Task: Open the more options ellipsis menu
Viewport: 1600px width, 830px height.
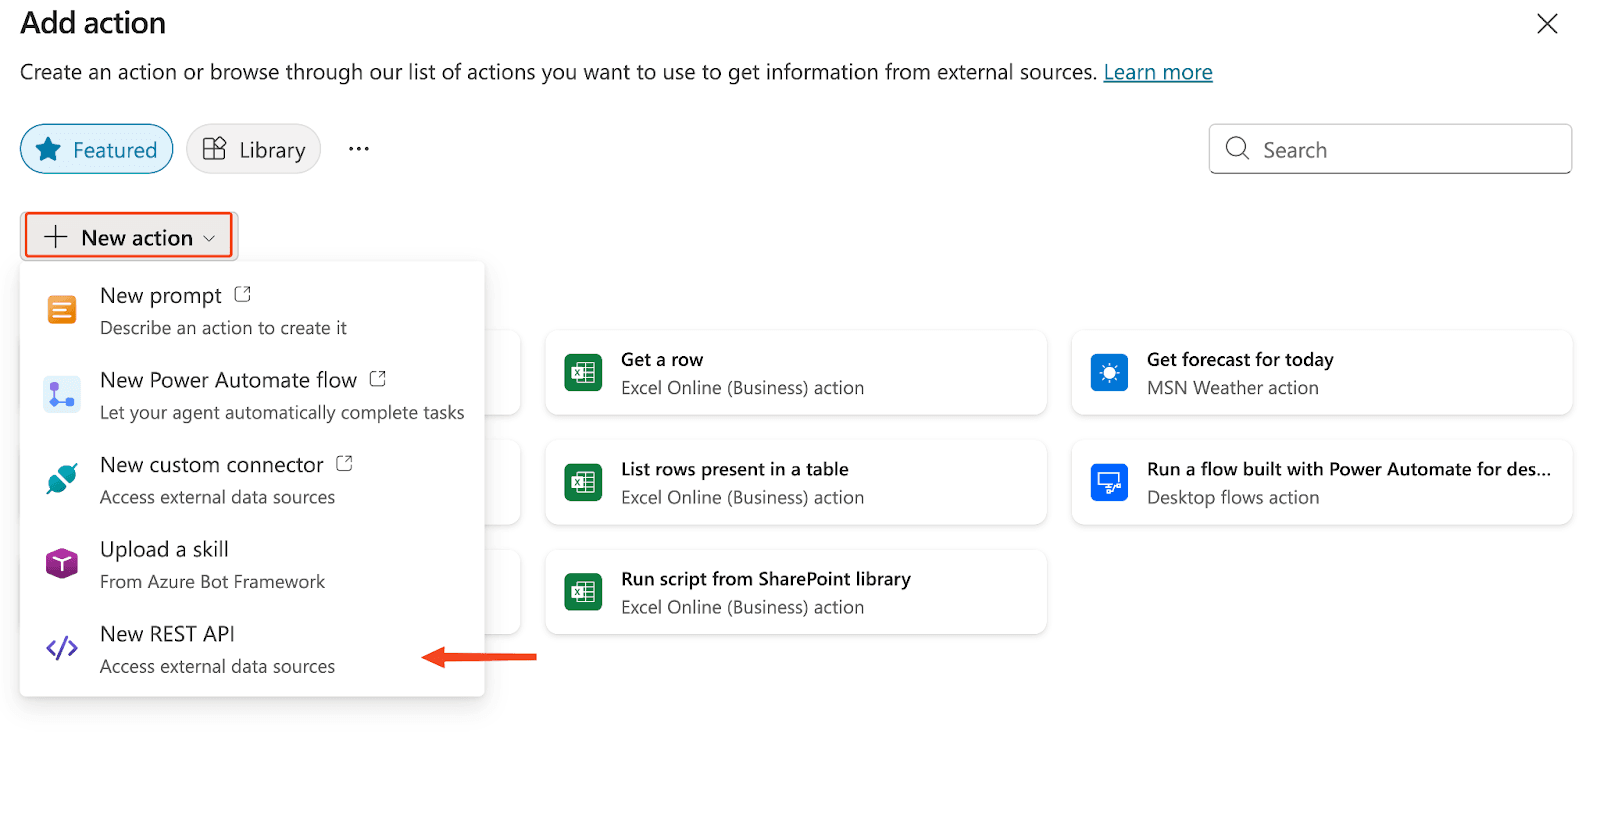Action: (x=358, y=149)
